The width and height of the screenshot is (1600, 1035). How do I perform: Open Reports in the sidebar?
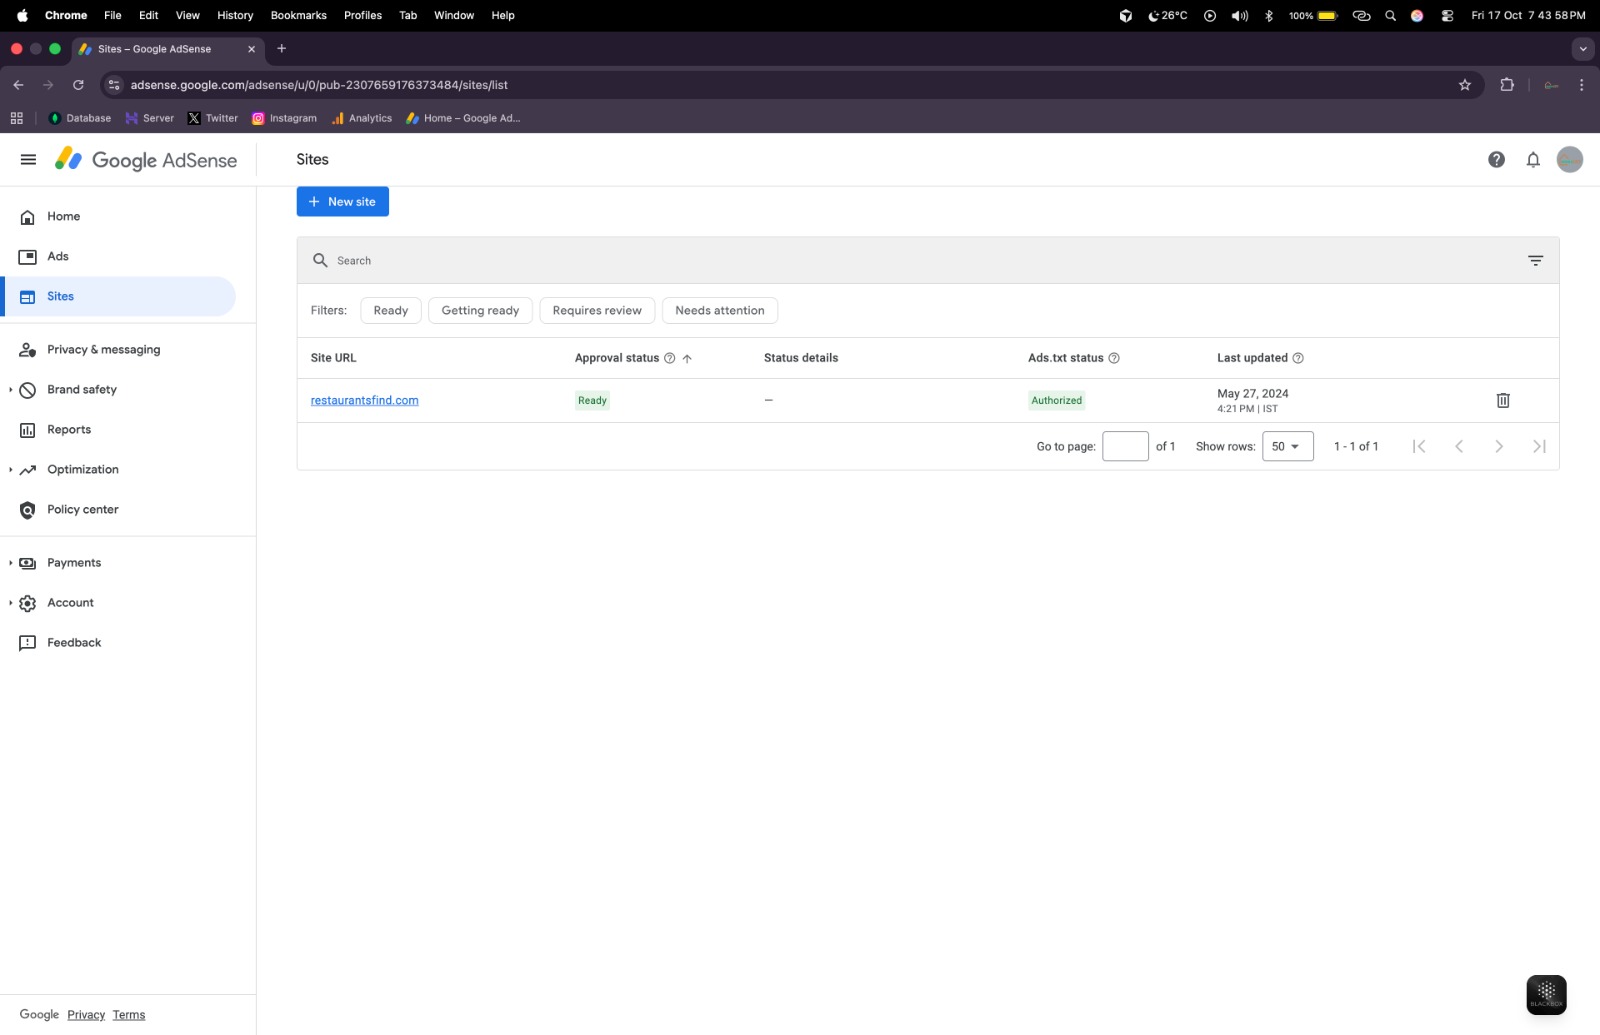68,430
